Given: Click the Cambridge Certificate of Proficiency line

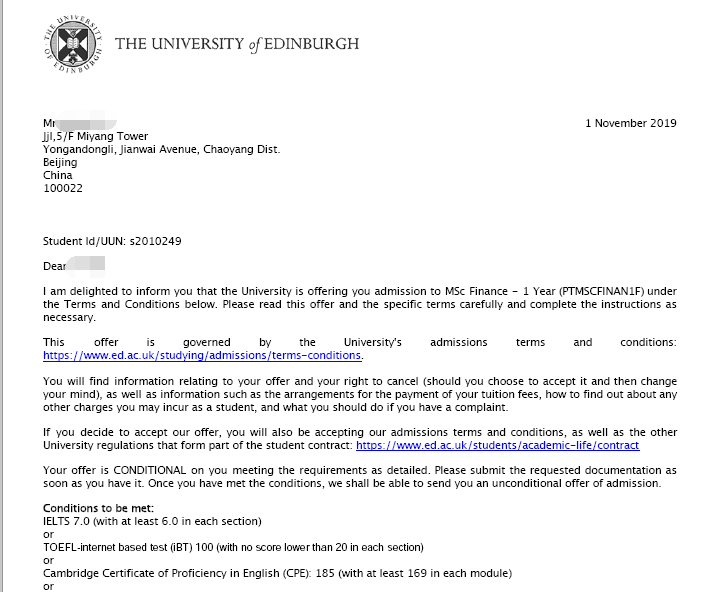Looking at the screenshot, I should coord(263,574).
